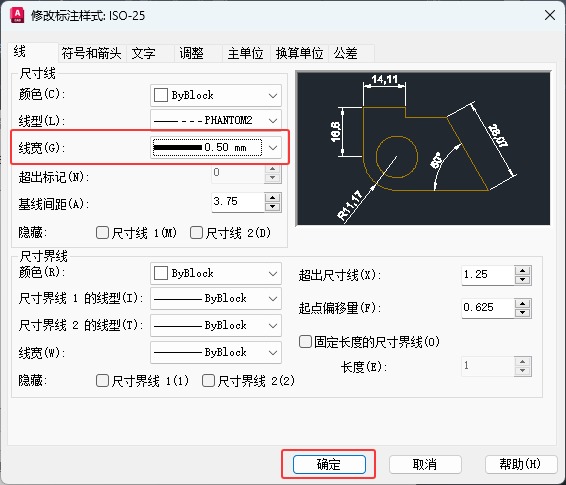The width and height of the screenshot is (566, 485).
Task: Click the 尺寸线 颜色(C) ByBlock color swatch
Action: pos(161,95)
